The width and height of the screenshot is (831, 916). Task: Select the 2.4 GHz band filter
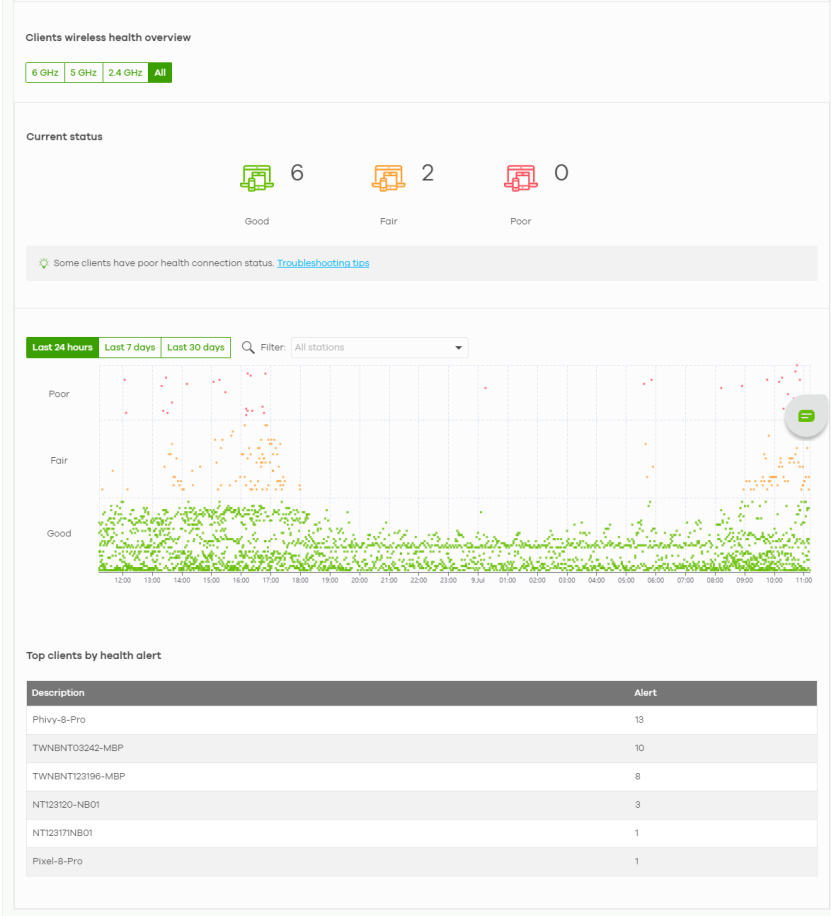(x=125, y=73)
